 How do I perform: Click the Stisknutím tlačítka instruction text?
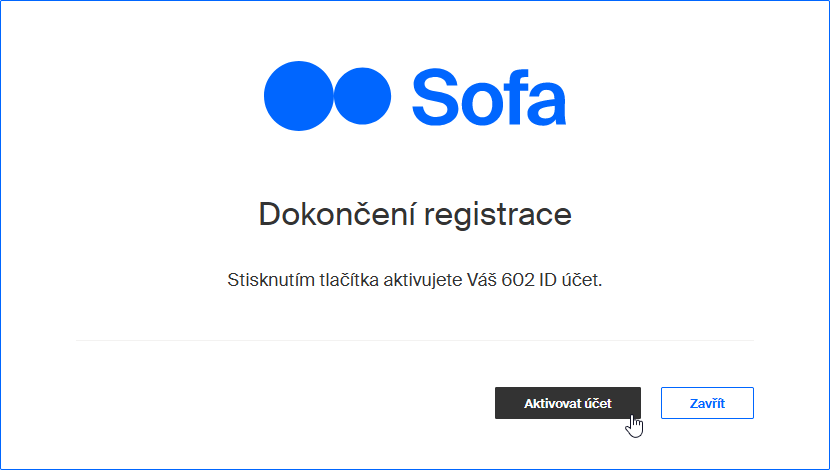click(x=415, y=279)
